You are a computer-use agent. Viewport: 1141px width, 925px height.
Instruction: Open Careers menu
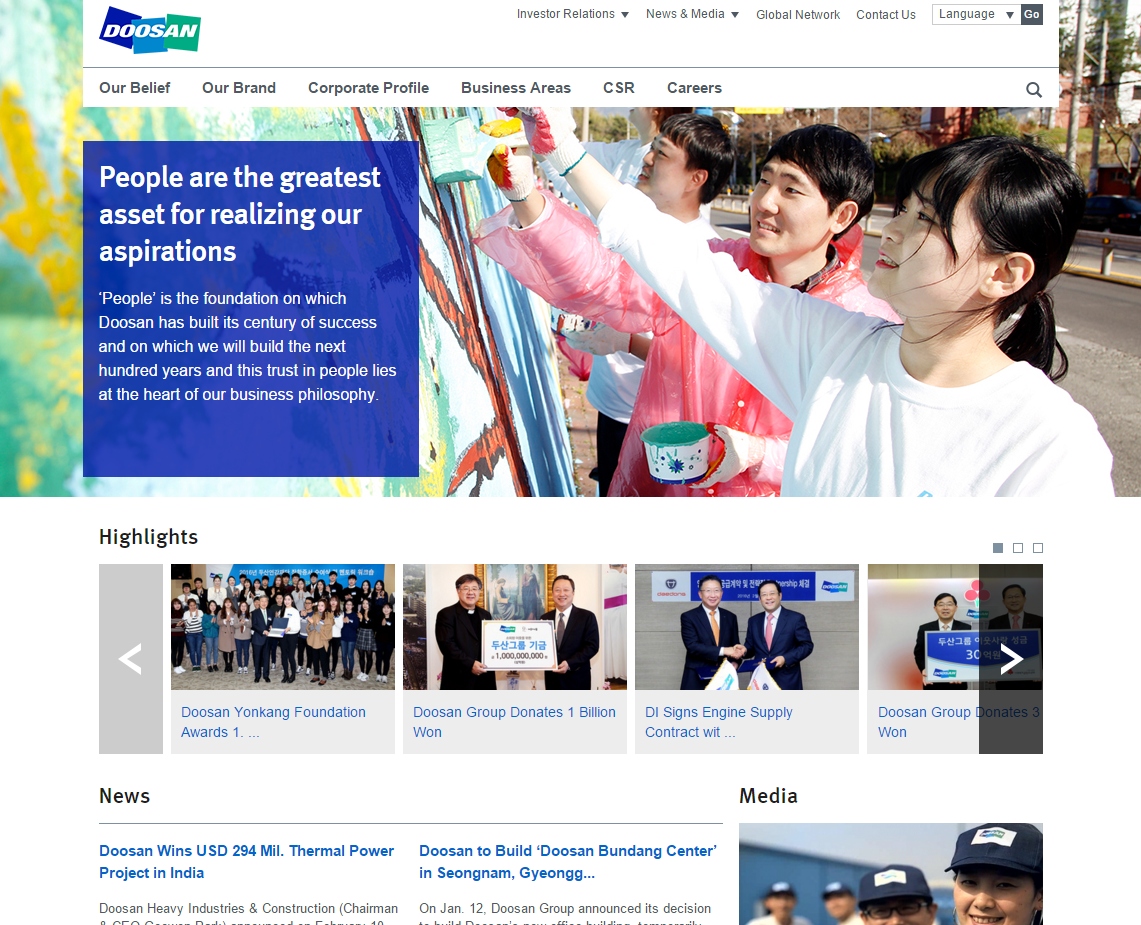(694, 88)
